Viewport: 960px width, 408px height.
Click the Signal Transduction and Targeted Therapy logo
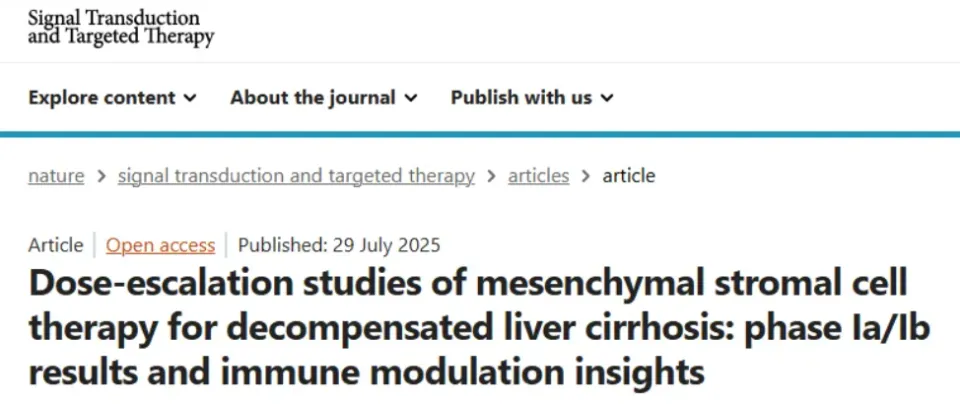[x=121, y=28]
